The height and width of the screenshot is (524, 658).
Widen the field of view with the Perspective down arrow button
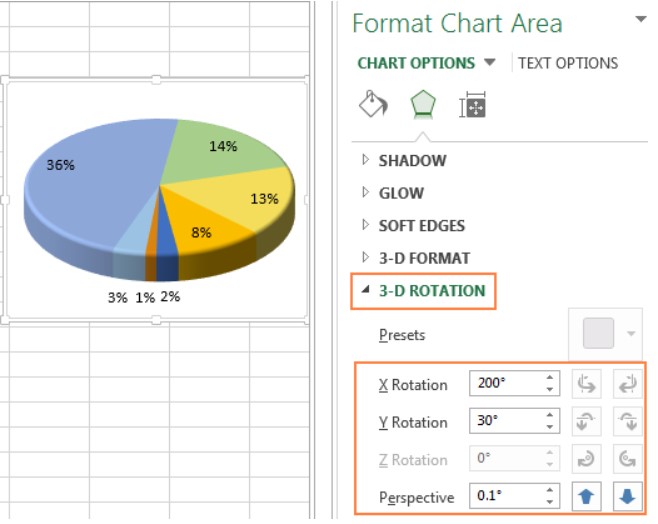click(627, 496)
